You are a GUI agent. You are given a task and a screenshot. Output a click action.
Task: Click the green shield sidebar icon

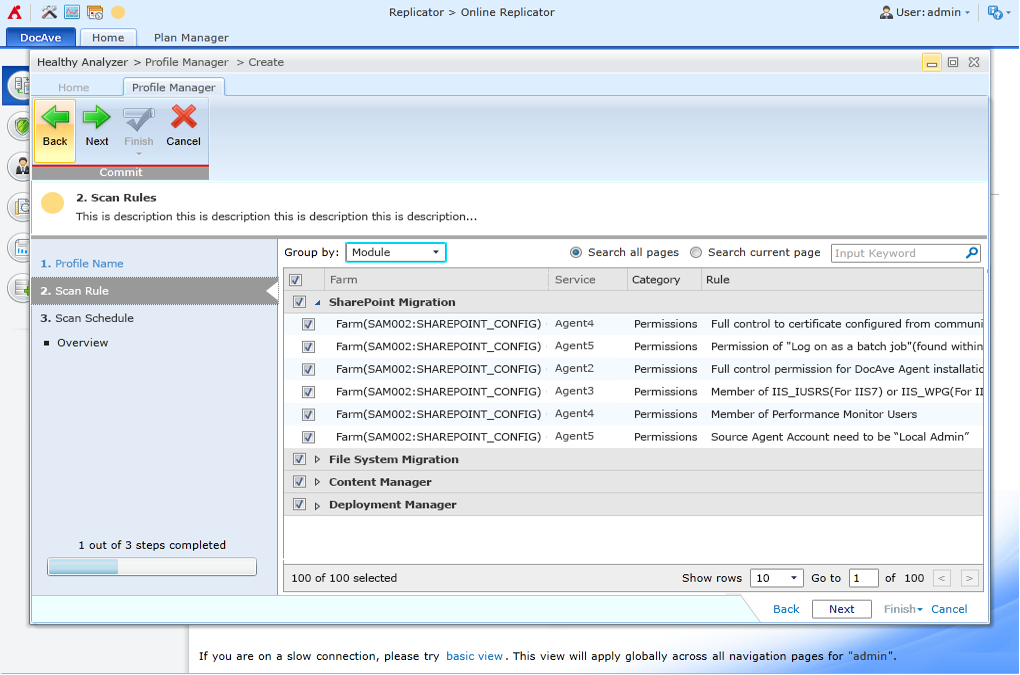pyautogui.click(x=19, y=126)
